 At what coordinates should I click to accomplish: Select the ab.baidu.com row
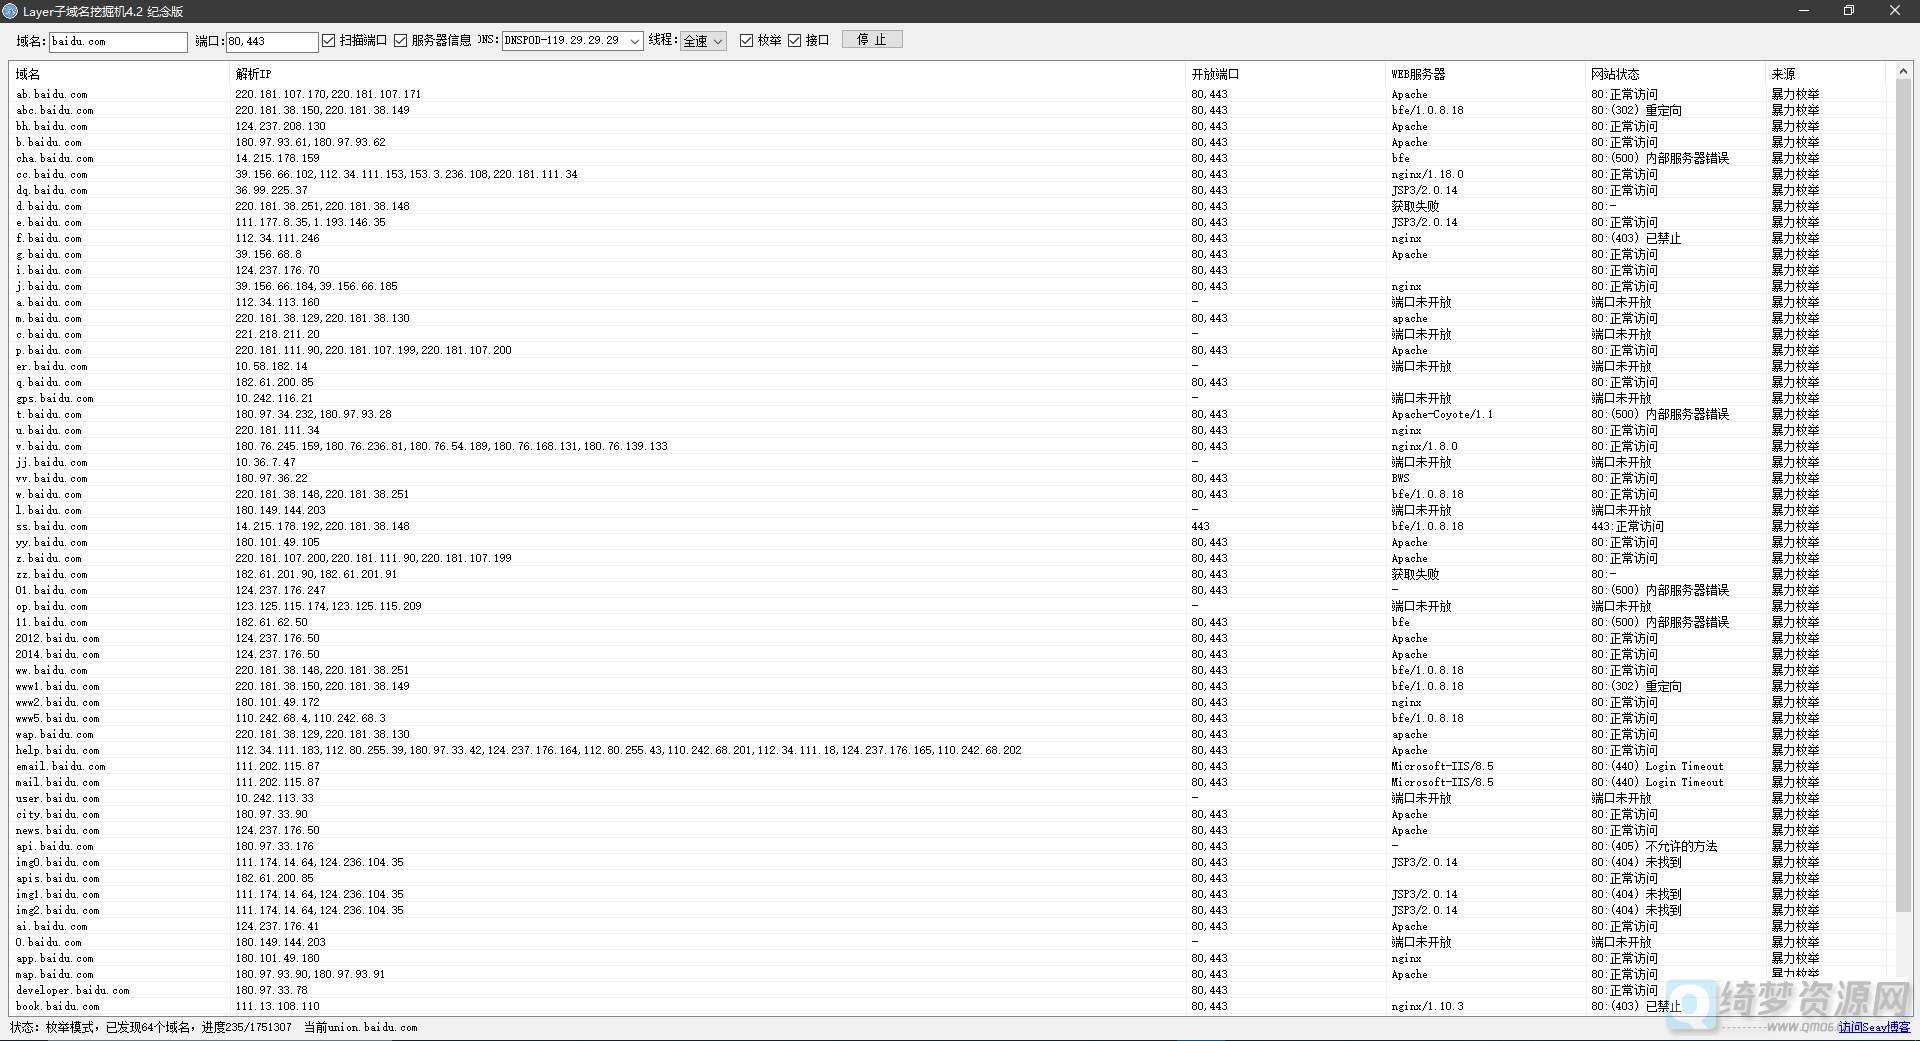coord(950,94)
